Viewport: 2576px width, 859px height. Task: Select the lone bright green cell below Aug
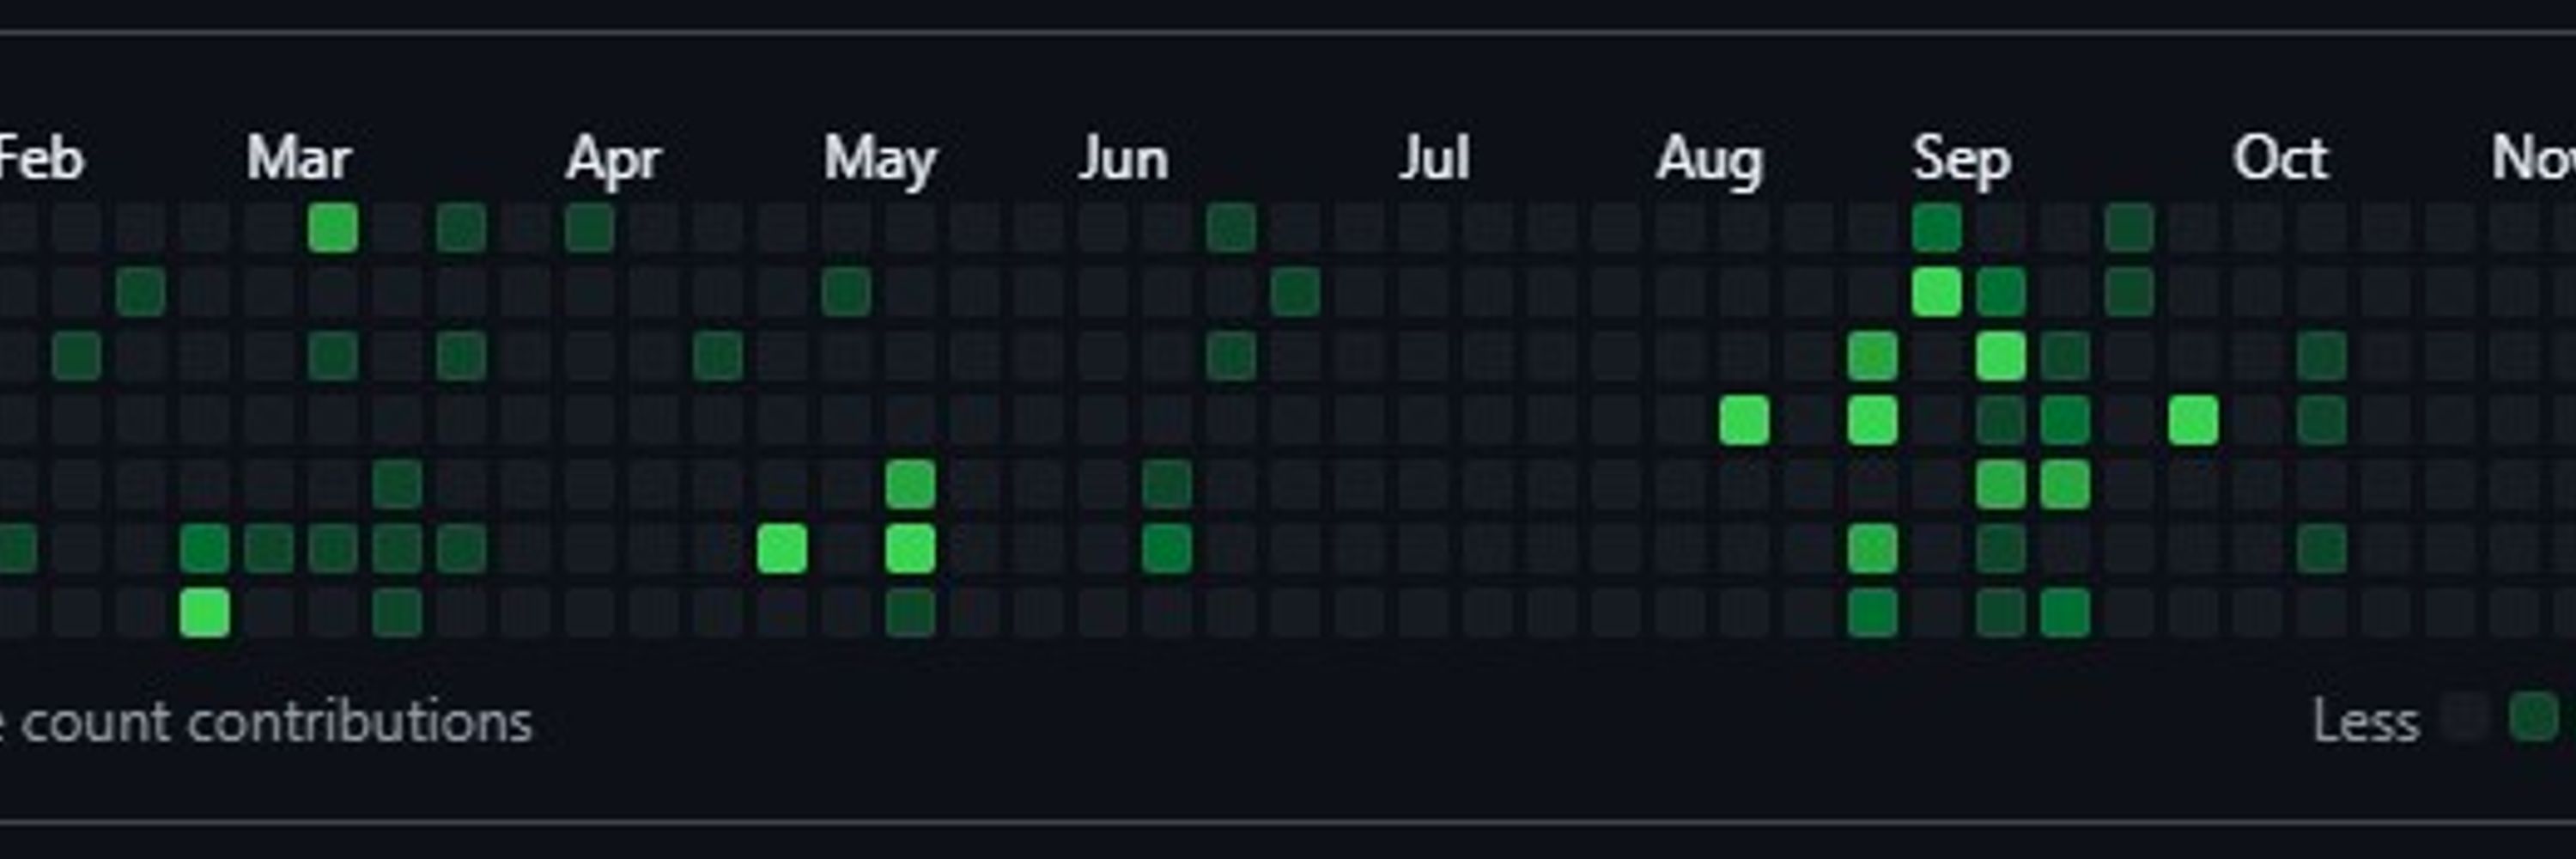point(1744,420)
